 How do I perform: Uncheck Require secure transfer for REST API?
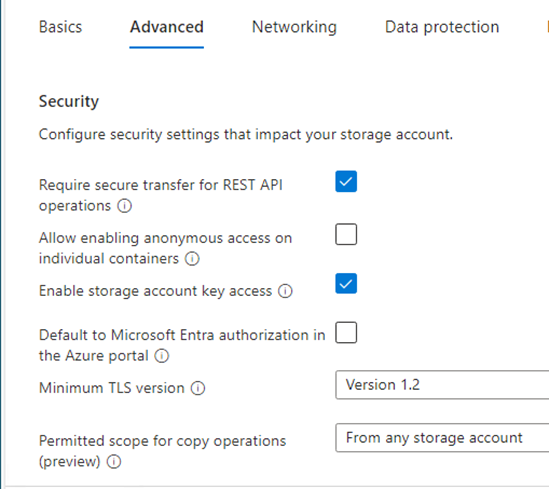coord(346,181)
